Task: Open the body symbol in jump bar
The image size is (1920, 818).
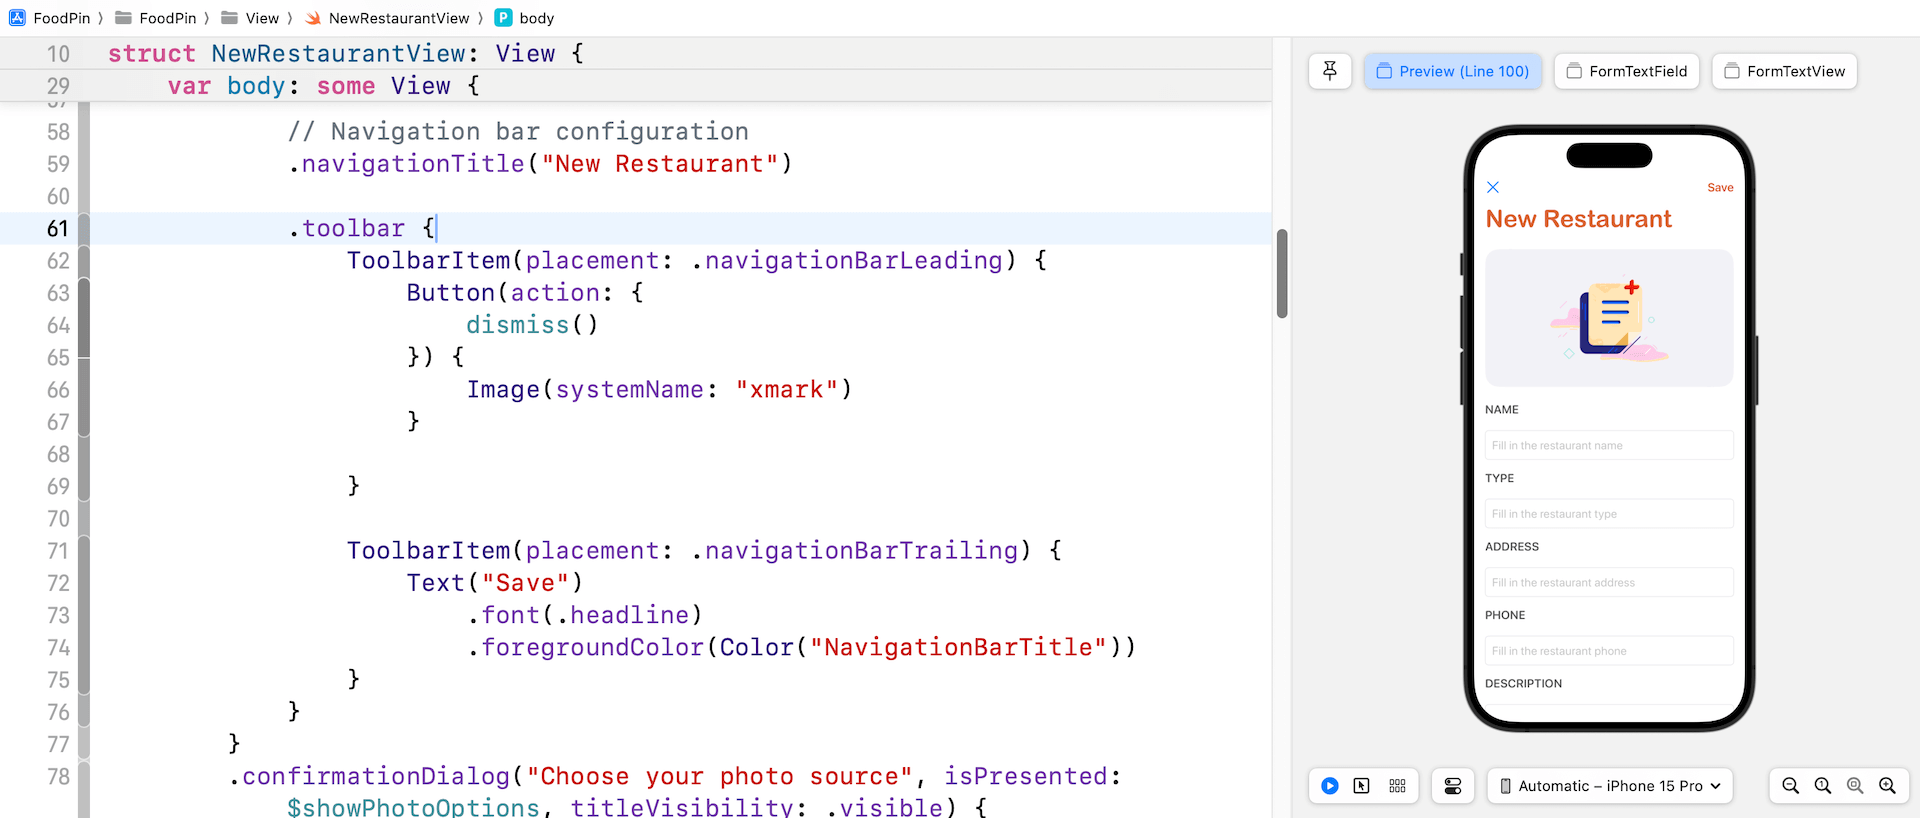Action: pos(536,18)
